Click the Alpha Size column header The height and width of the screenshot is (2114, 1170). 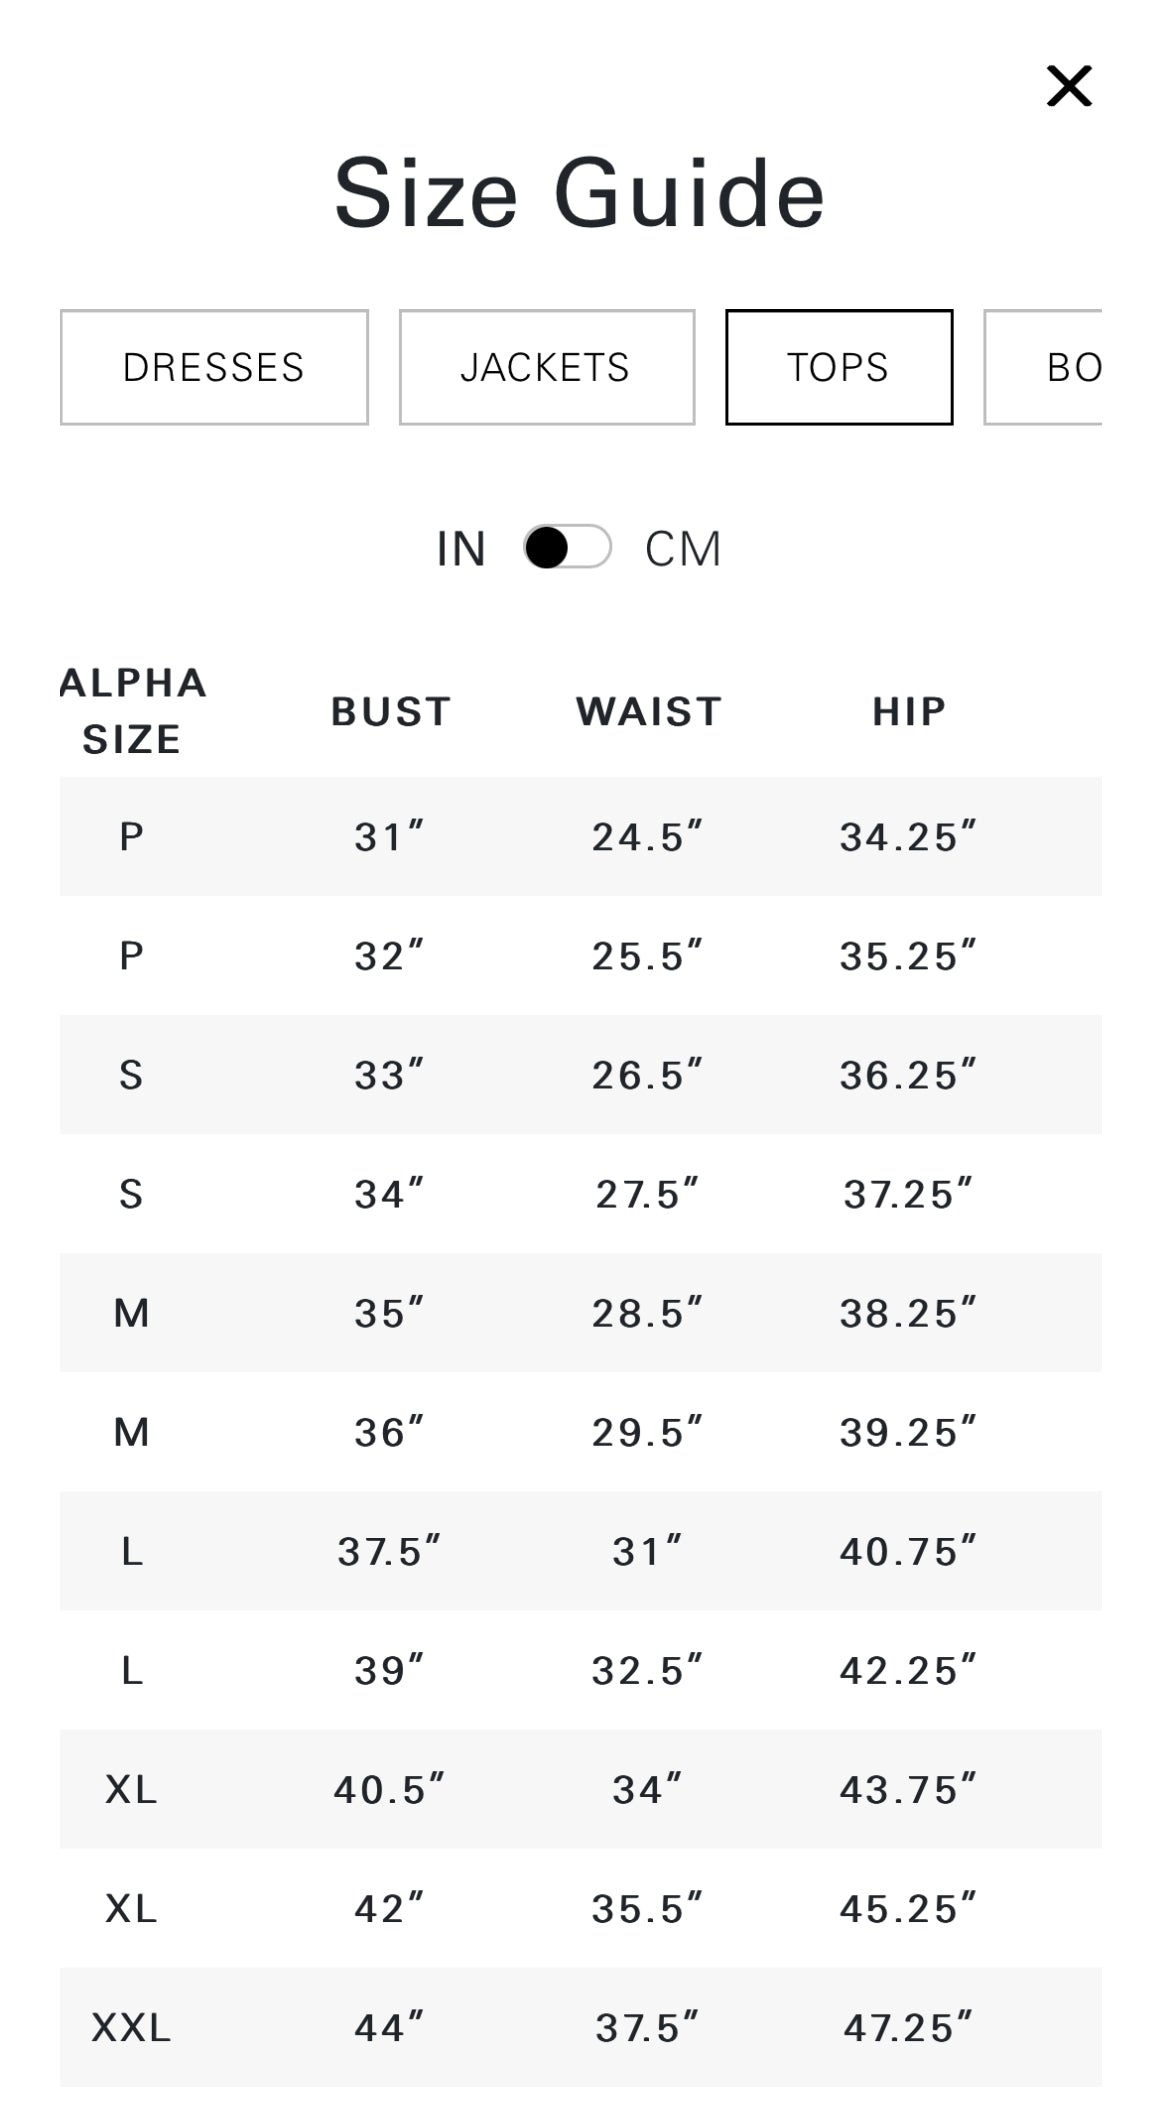point(132,711)
